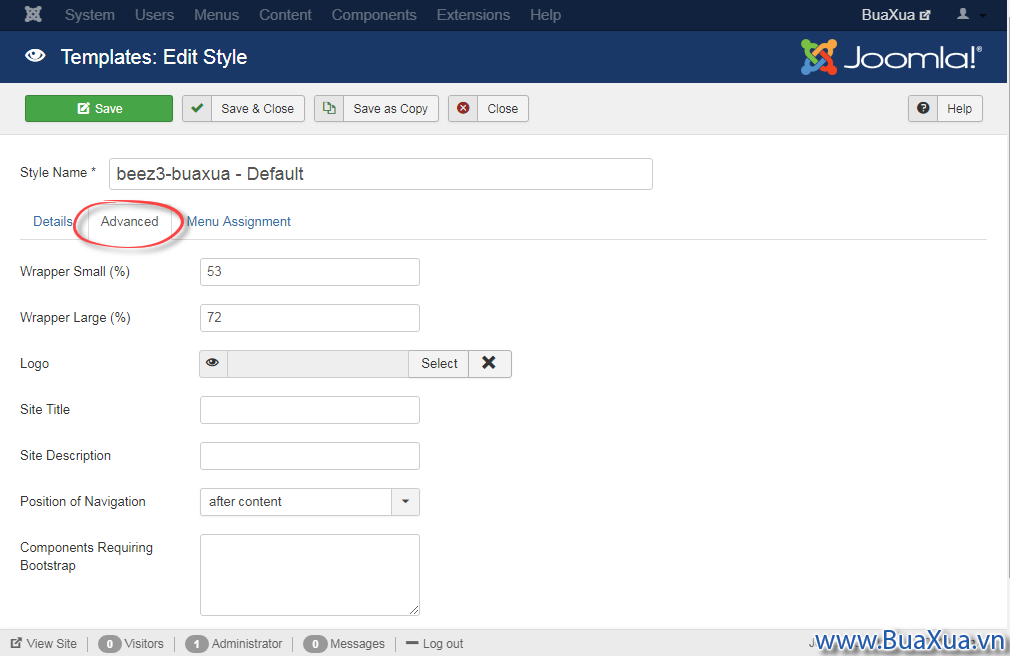This screenshot has width=1010, height=656.
Task: Open the Help menu in top bar
Action: 546,15
